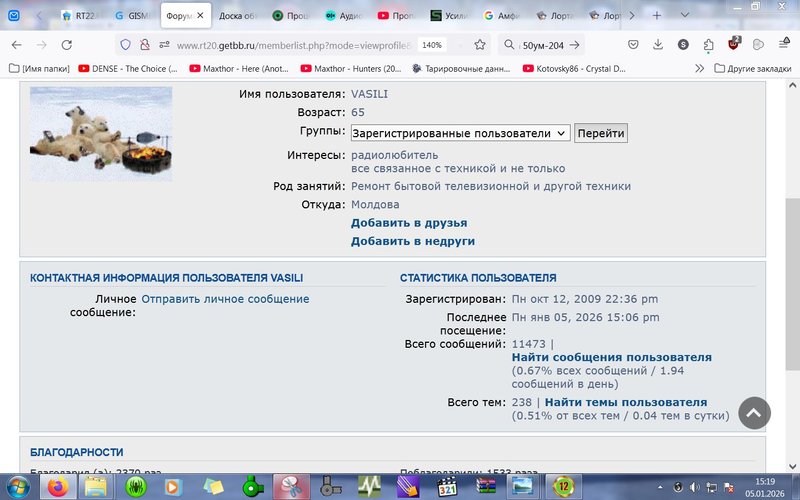Bookmark this page with the star icon
The image size is (800, 500).
click(x=480, y=45)
